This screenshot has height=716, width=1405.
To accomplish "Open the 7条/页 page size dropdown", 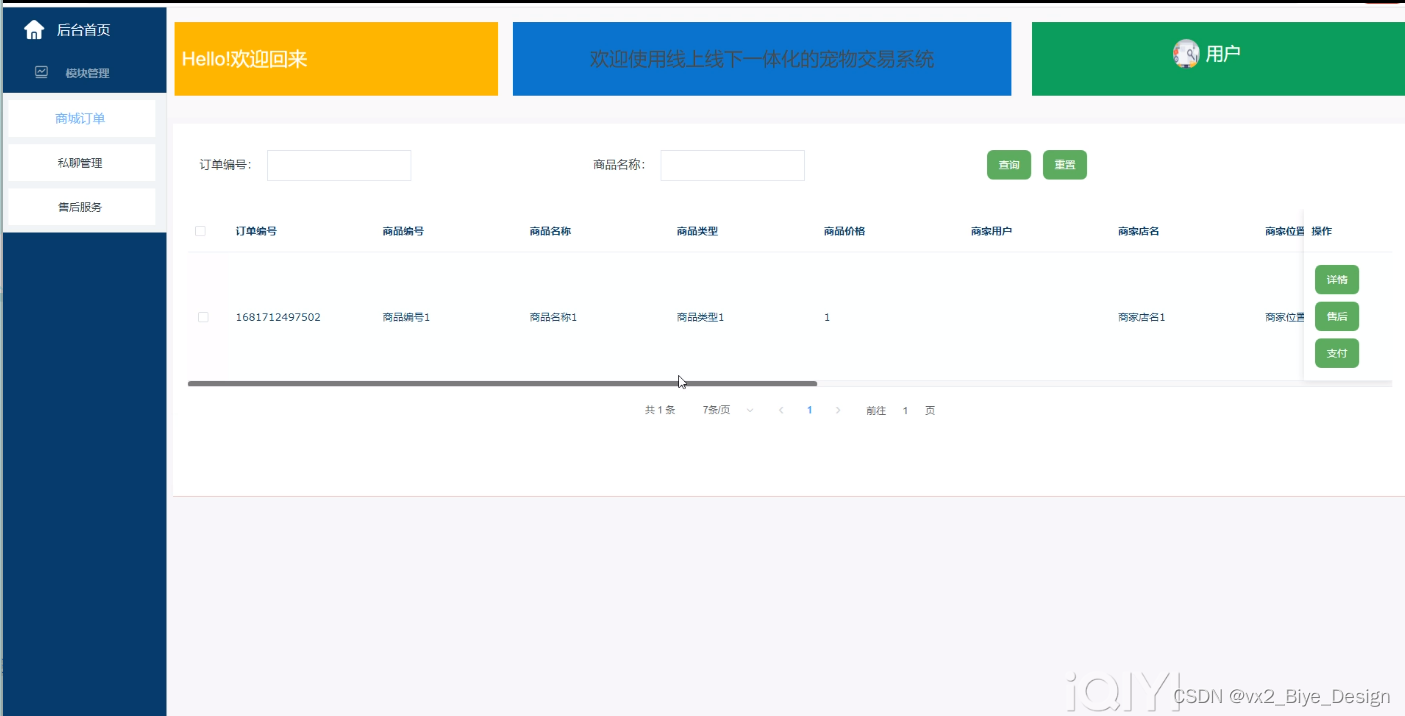I will tap(728, 411).
